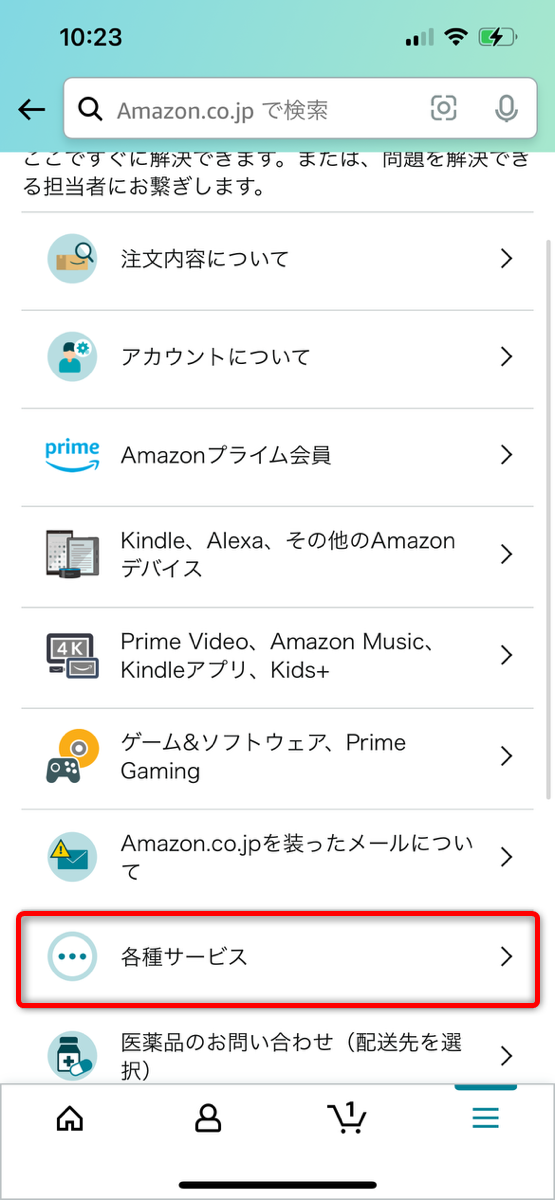This screenshot has width=555, height=1200.
Task: Tap the prime logo icon
Action: [73, 455]
